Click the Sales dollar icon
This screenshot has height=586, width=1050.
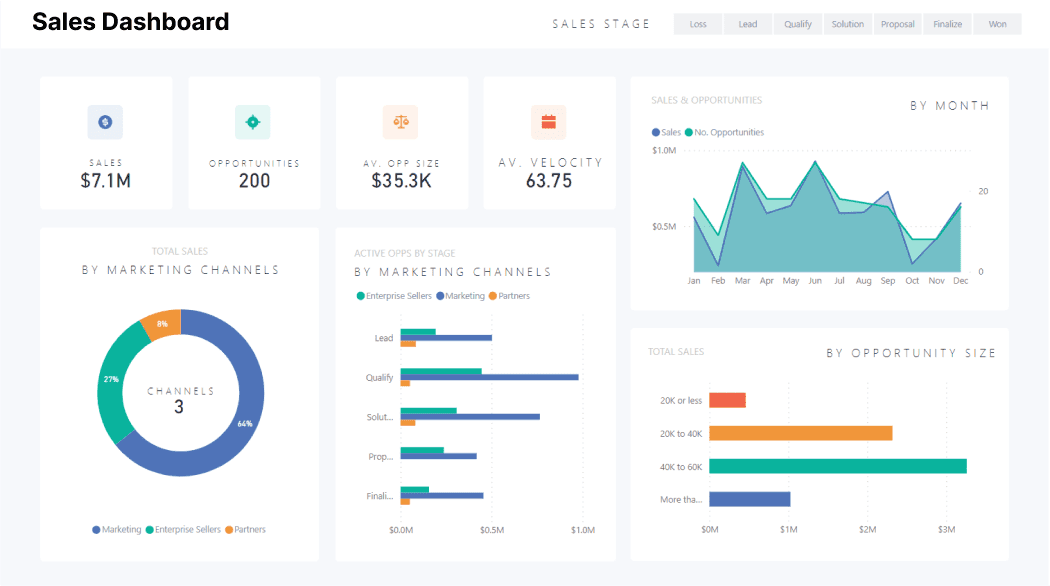(106, 121)
